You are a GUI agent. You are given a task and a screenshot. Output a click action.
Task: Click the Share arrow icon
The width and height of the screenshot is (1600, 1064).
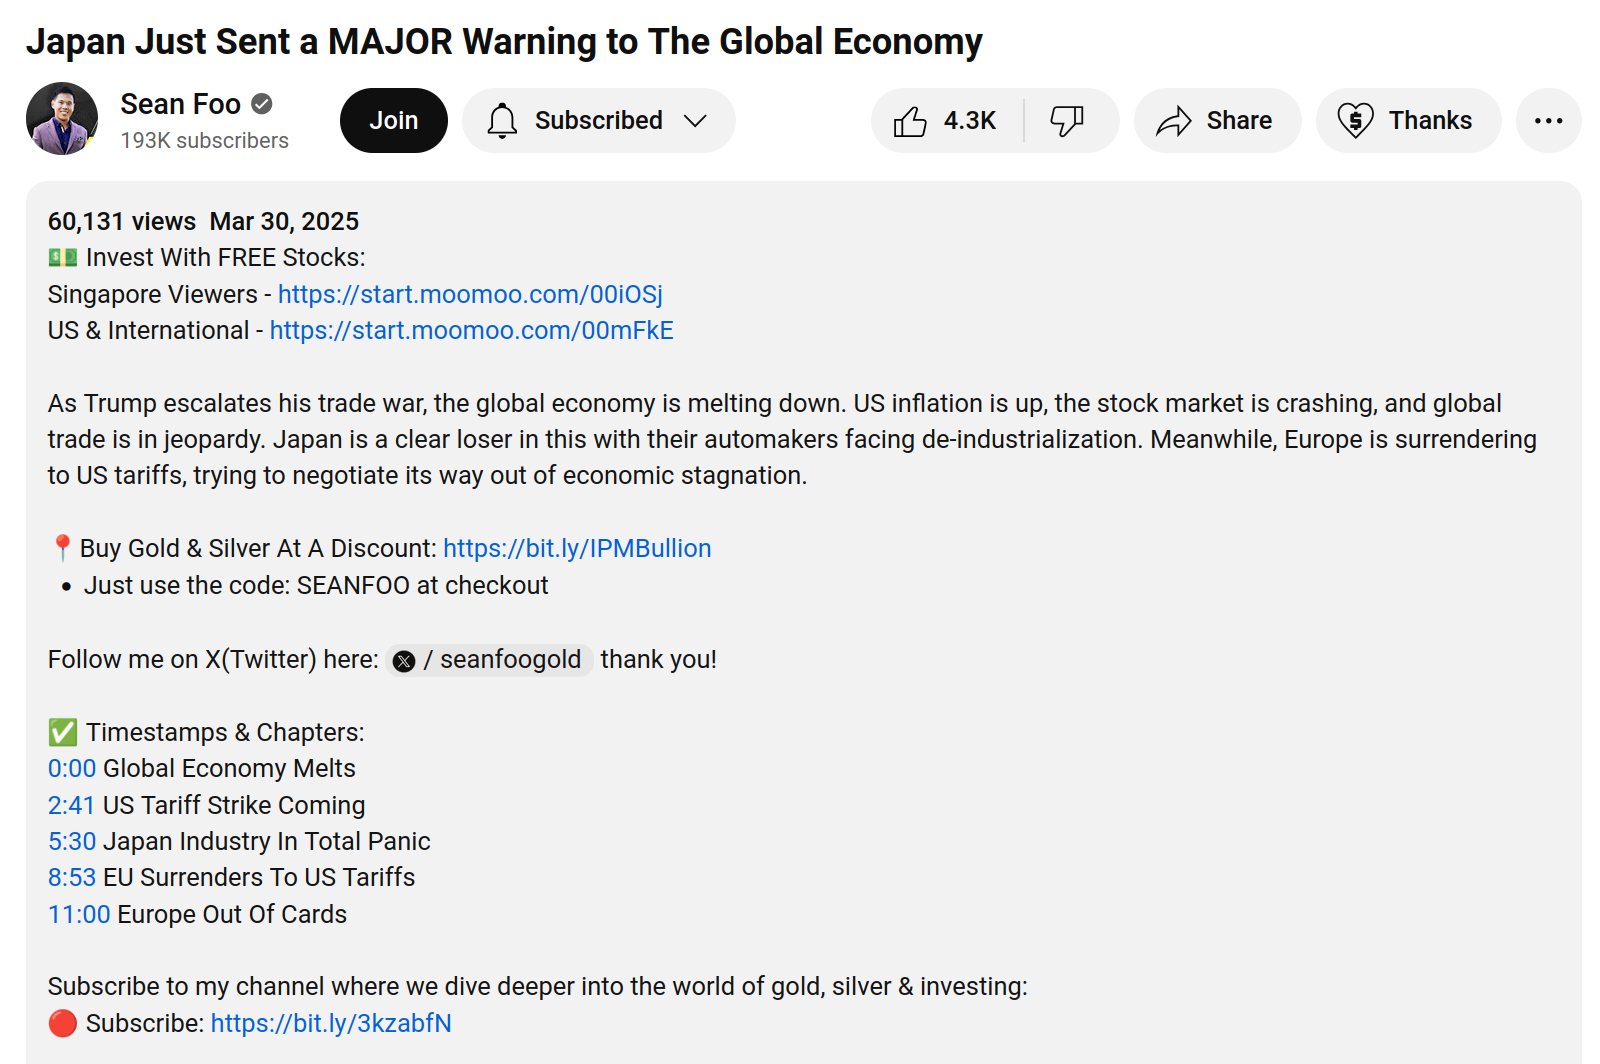coord(1173,121)
